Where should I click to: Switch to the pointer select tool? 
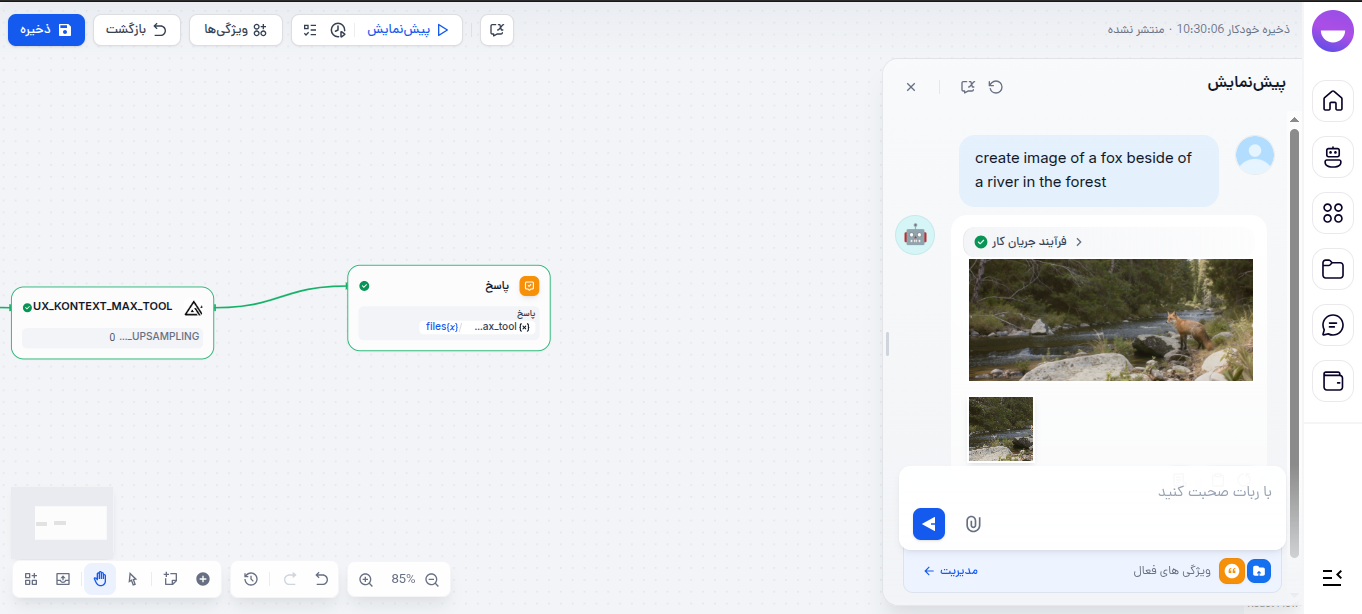click(133, 579)
